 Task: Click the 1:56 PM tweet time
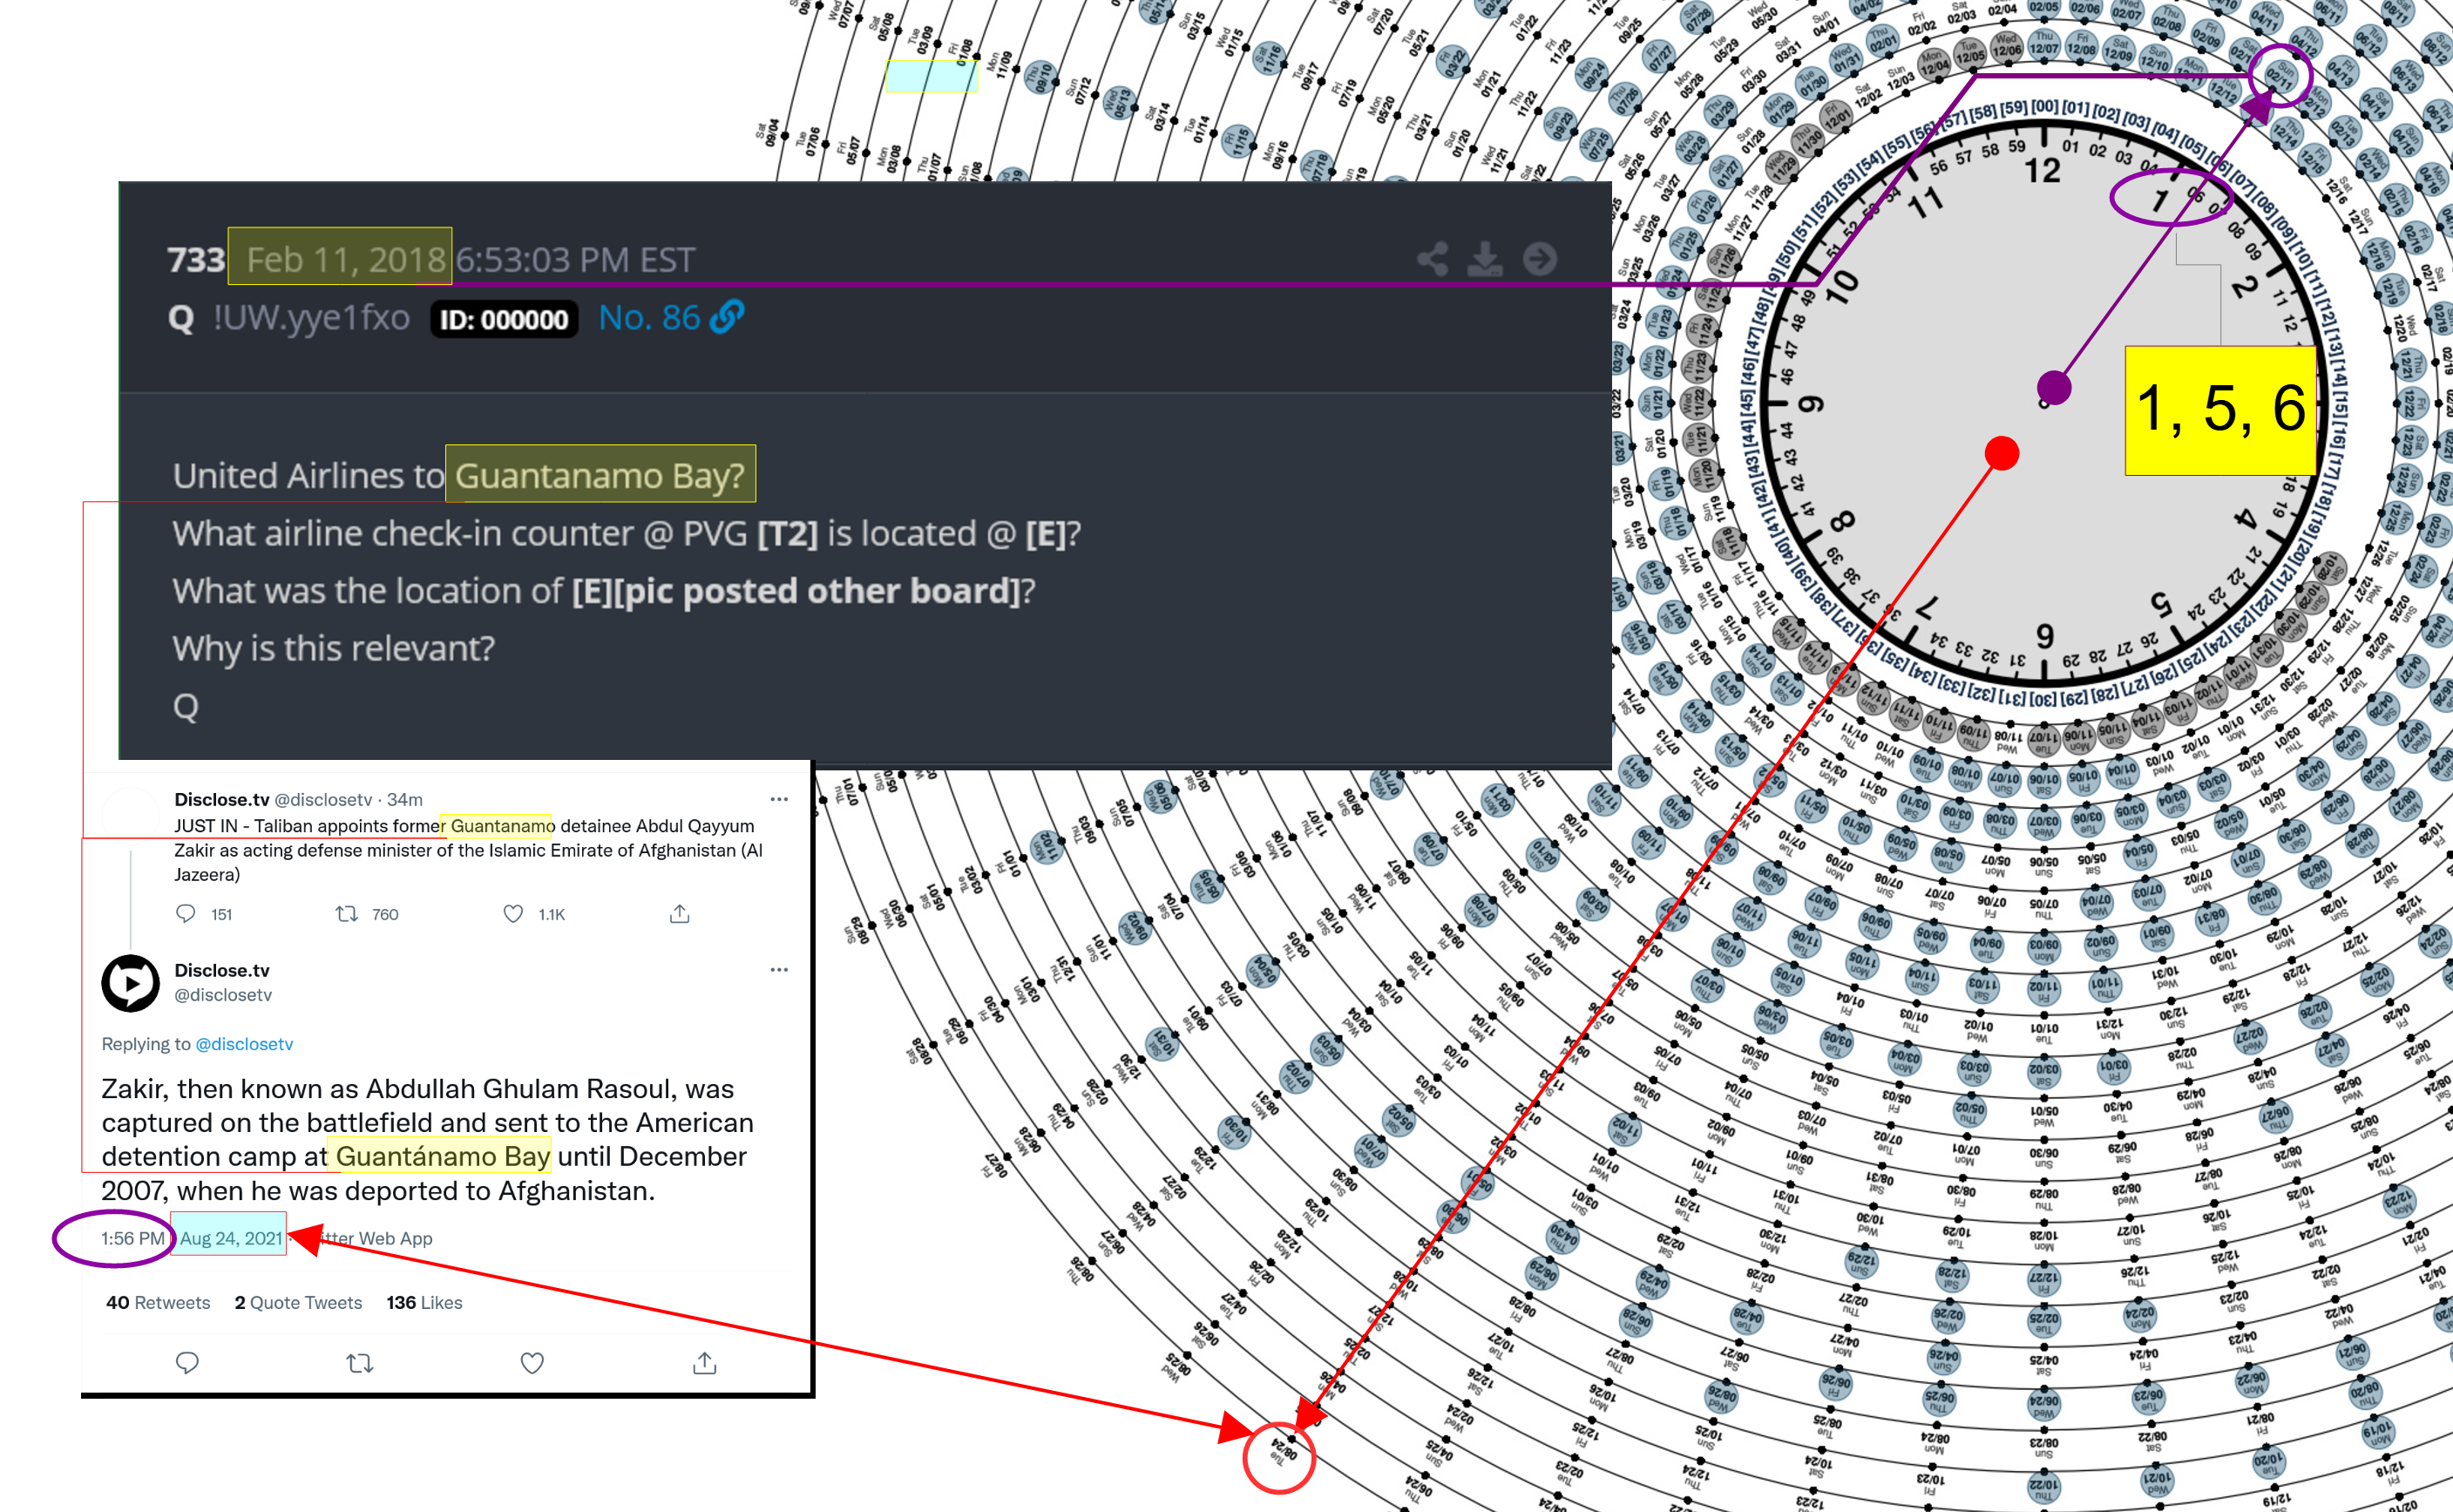(132, 1238)
